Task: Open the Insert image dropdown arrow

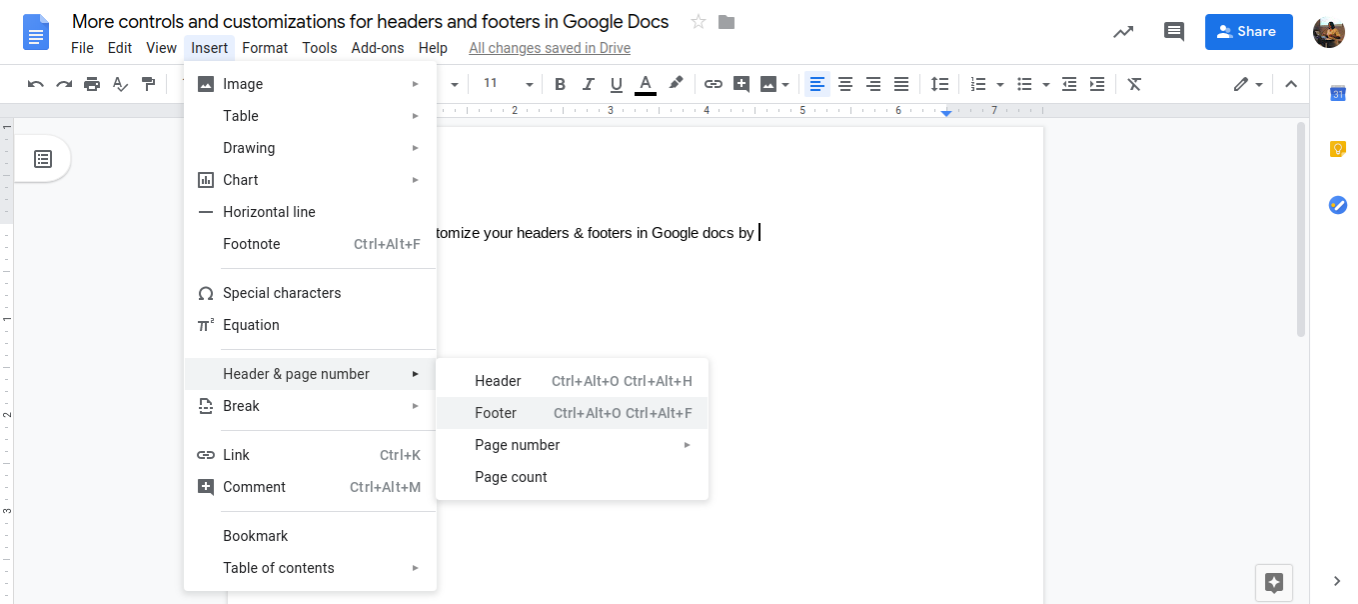Action: coord(786,85)
